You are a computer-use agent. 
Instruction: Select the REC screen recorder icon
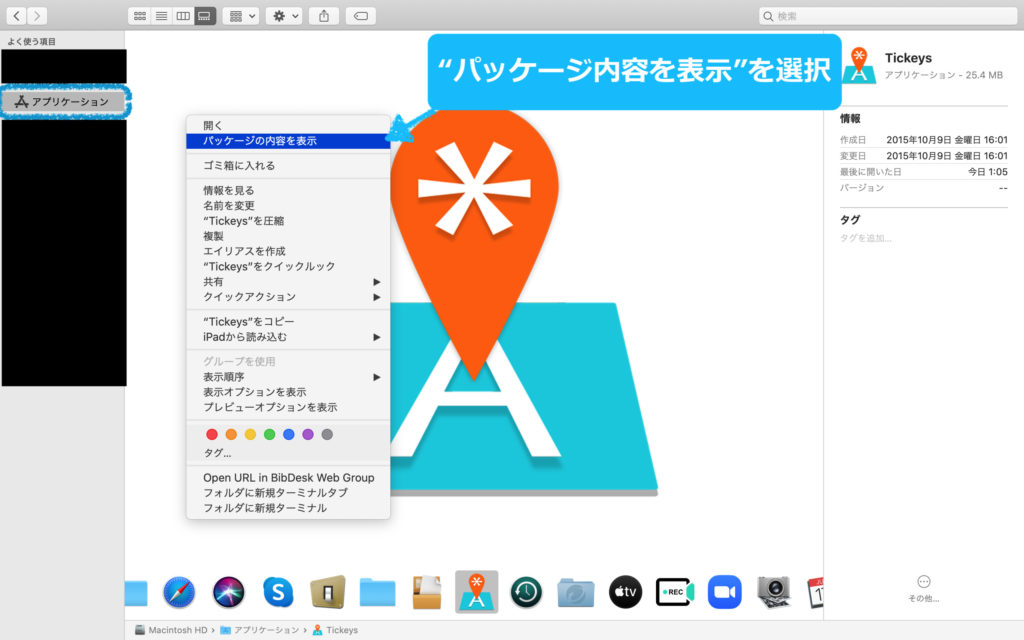(675, 592)
